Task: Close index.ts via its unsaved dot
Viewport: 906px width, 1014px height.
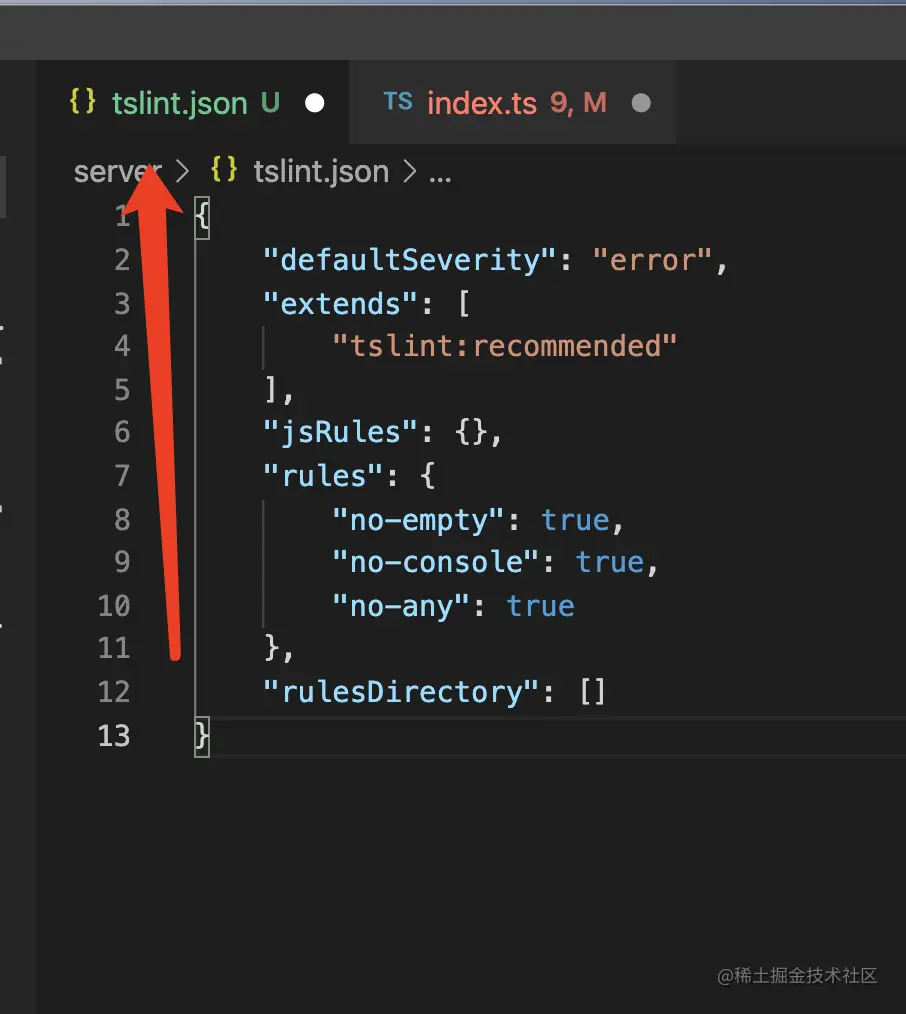Action: [641, 103]
